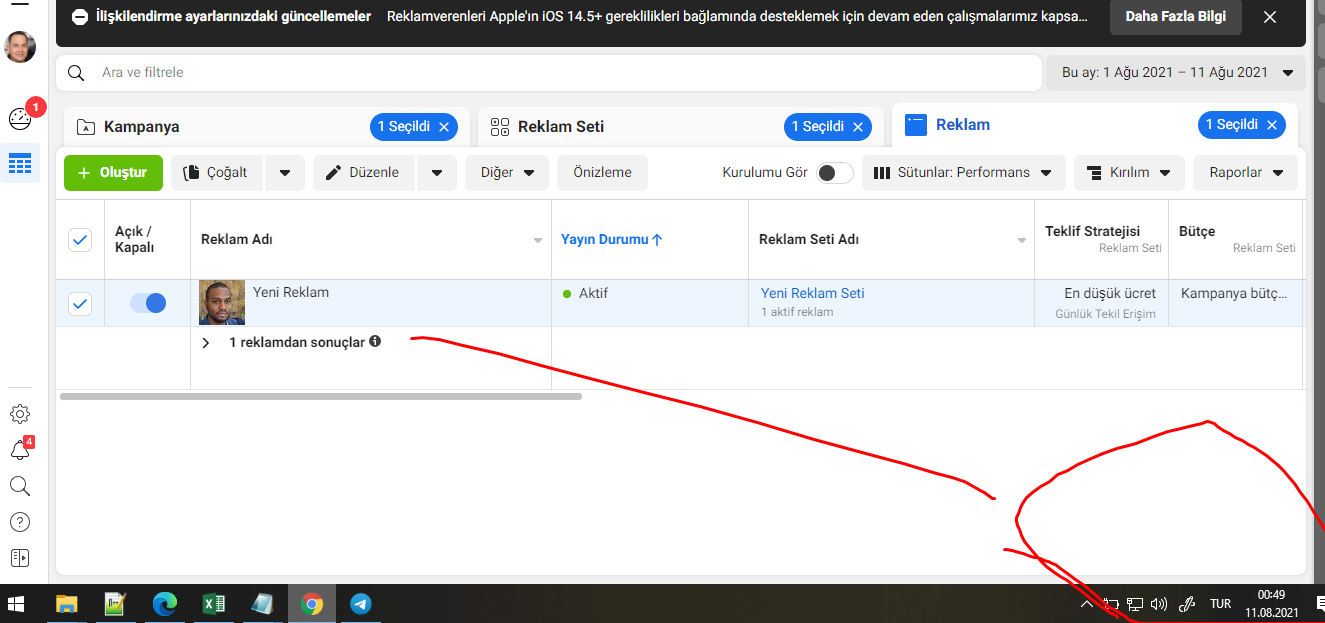This screenshot has height=623, width=1325.
Task: Click the campaigns table grid icon in sidebar
Action: click(x=20, y=163)
